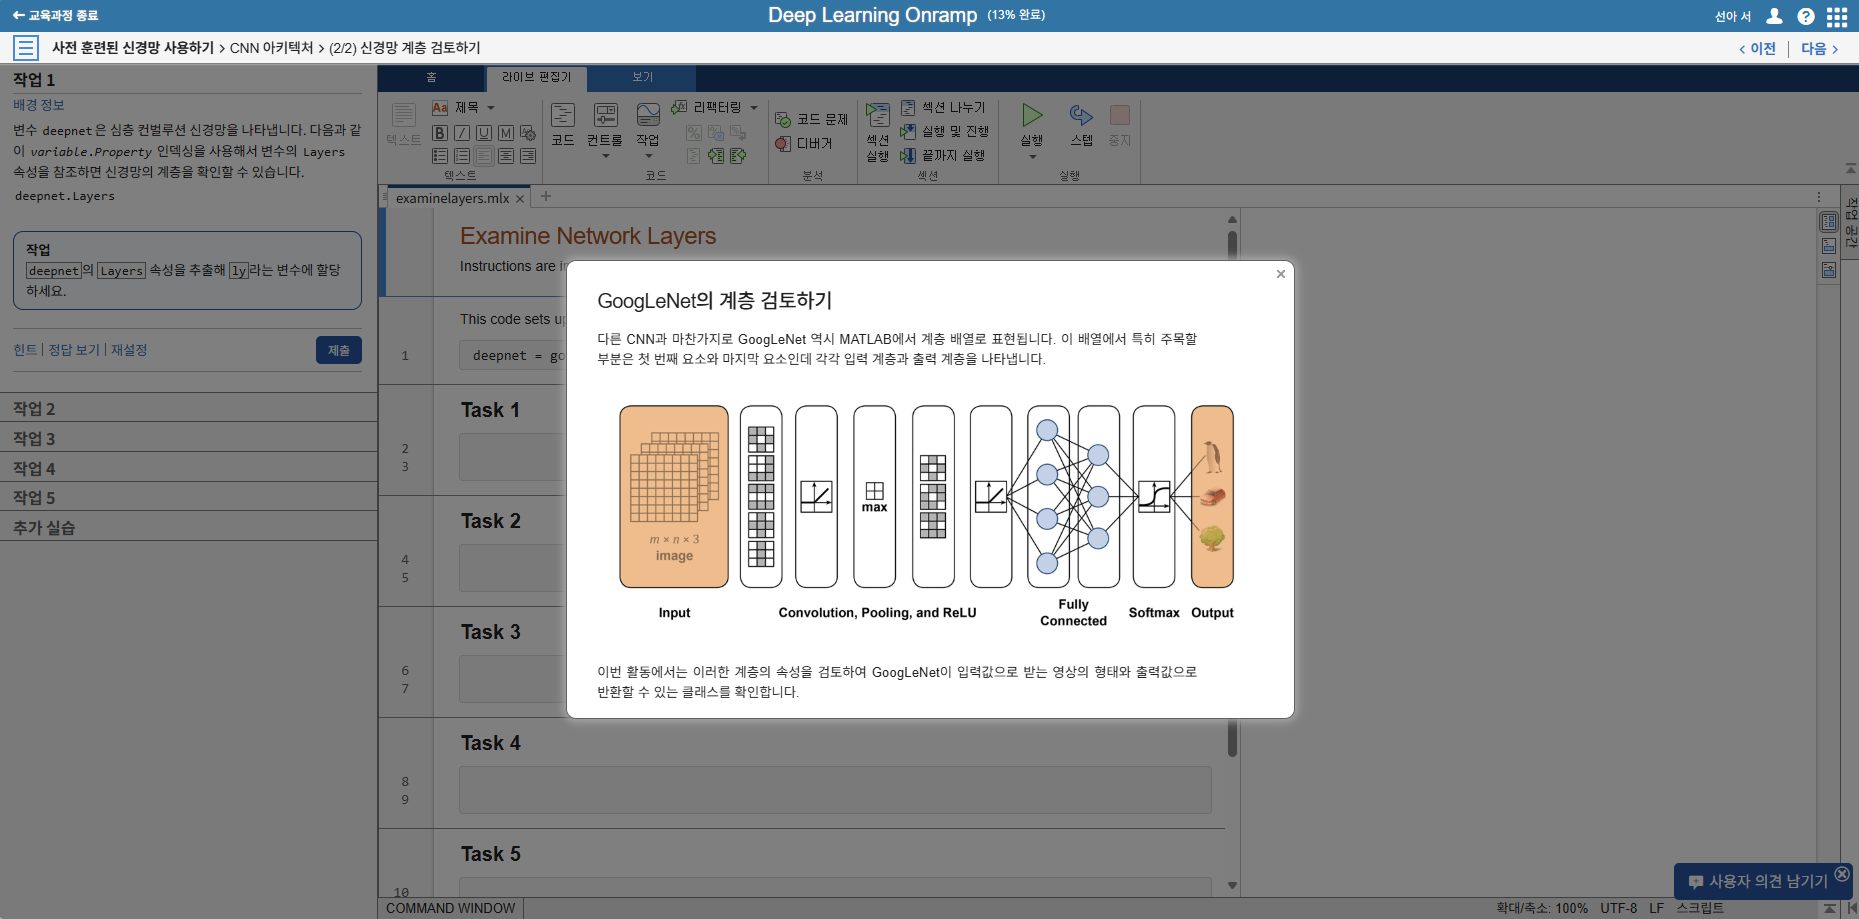Image resolution: width=1859 pixels, height=919 pixels.
Task: Toggle Monospace text formatting
Action: click(x=506, y=133)
